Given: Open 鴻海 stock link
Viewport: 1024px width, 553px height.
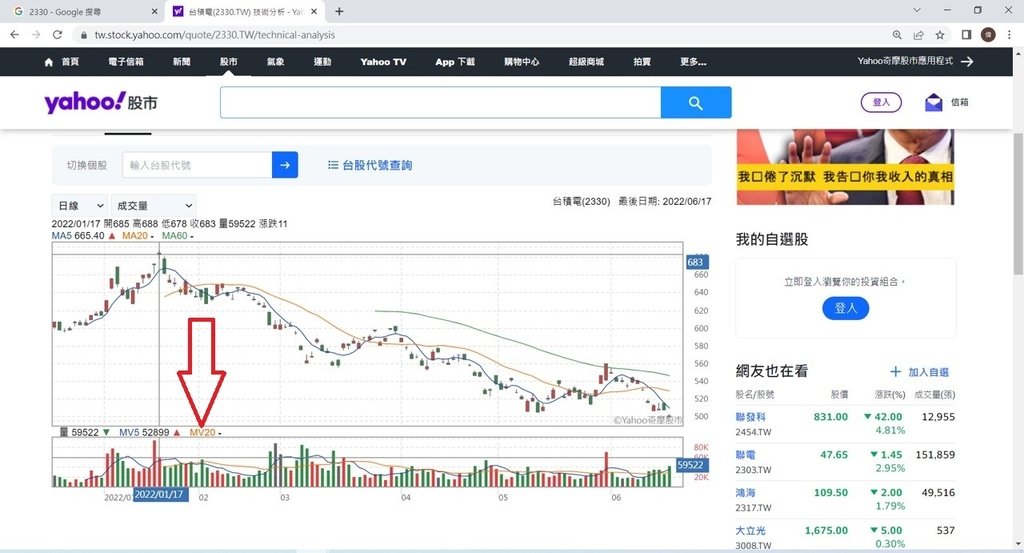Looking at the screenshot, I should coord(745,492).
